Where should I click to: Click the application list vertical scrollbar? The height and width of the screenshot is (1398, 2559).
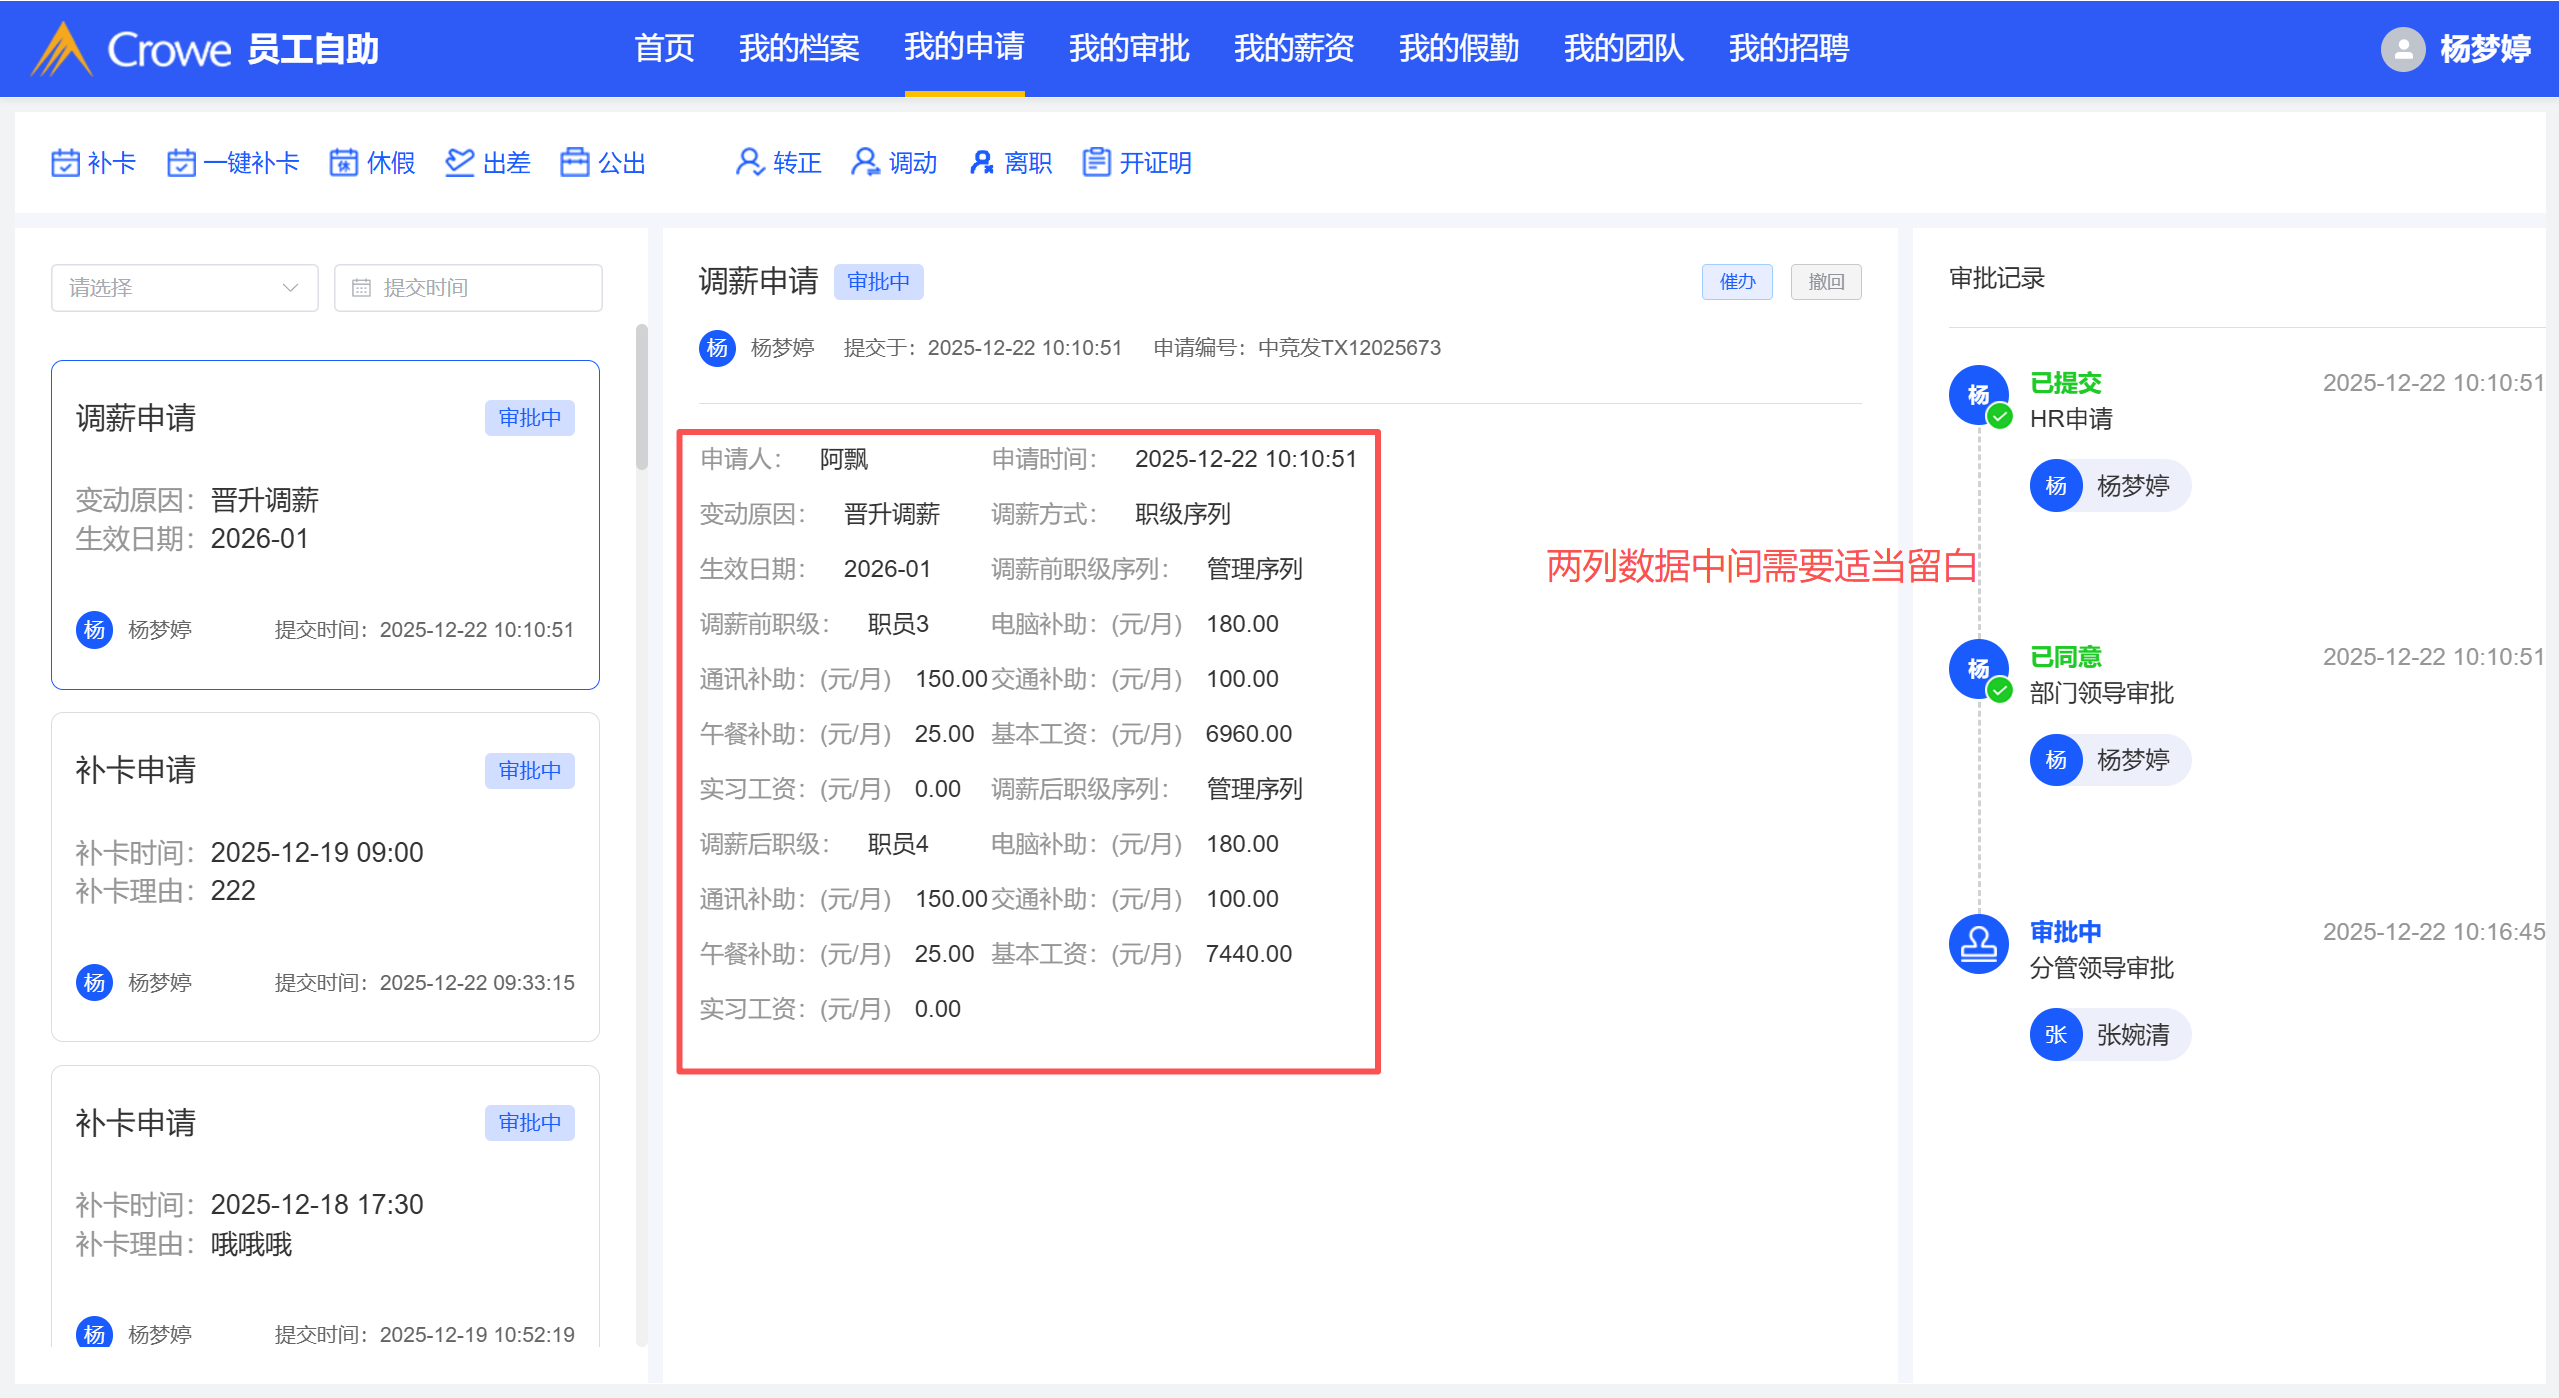[641, 397]
